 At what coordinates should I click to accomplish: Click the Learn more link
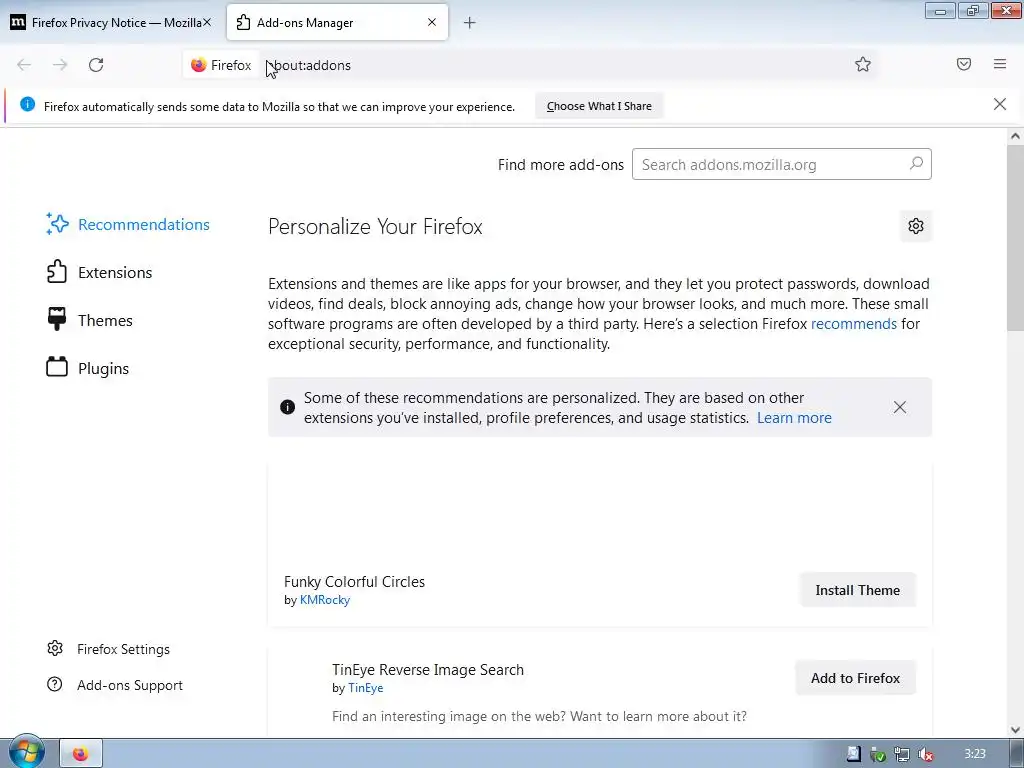click(x=794, y=418)
